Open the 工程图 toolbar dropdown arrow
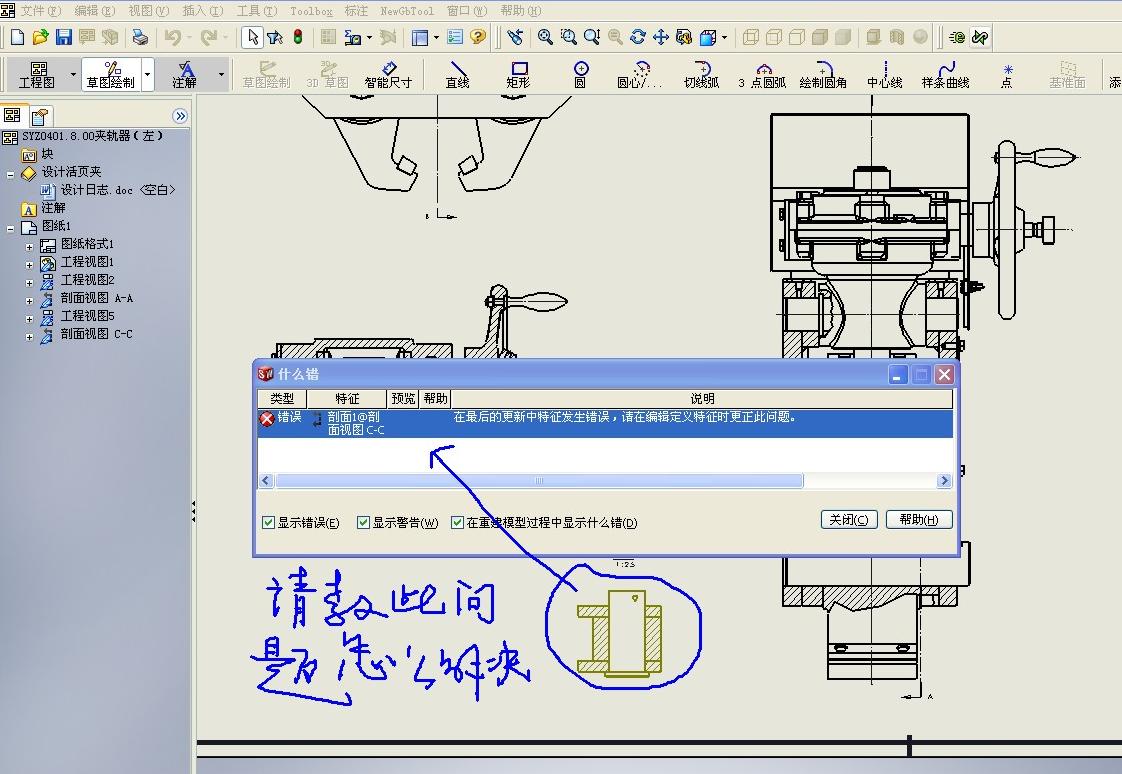This screenshot has height=774, width=1122. pyautogui.click(x=73, y=74)
